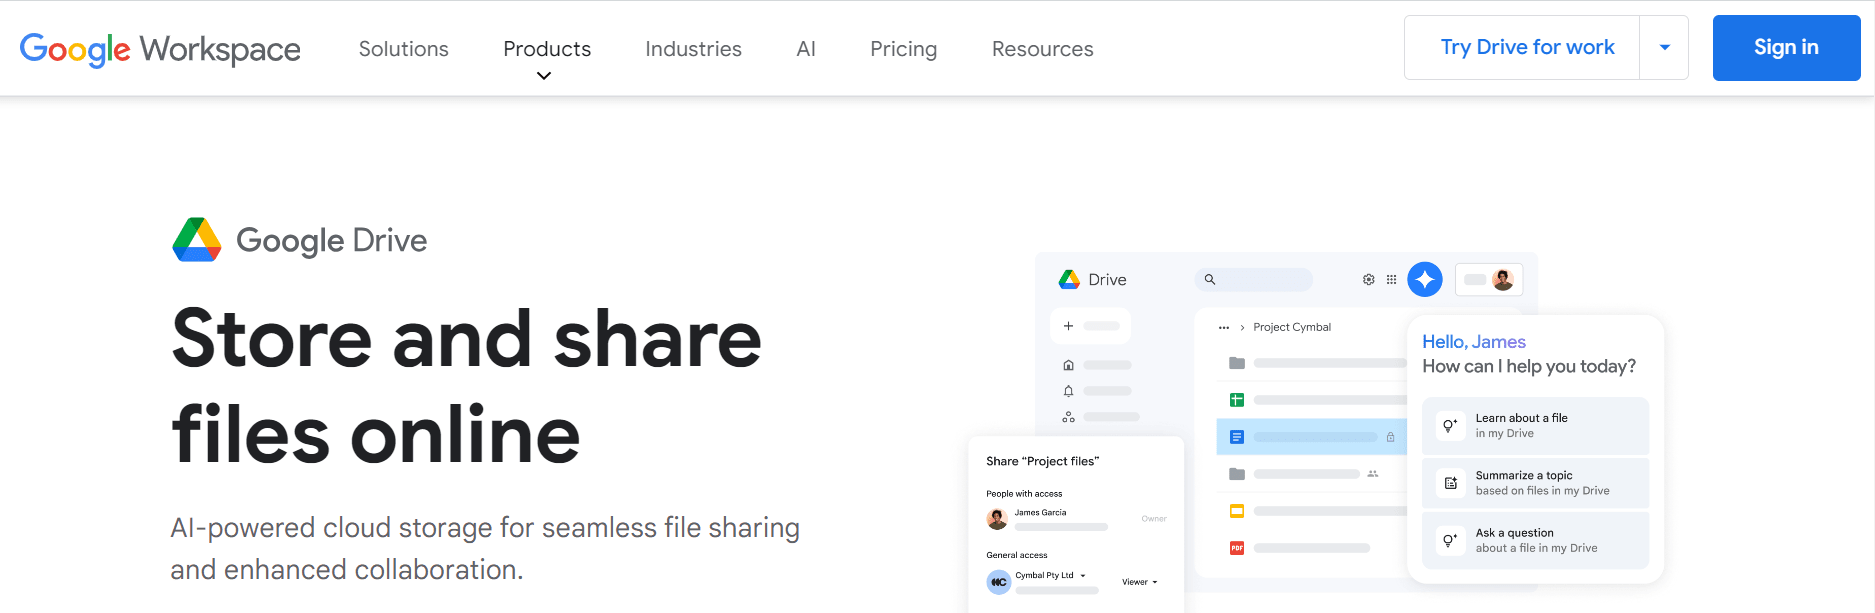The image size is (1875, 613).
Task: Click the Share "Project files" title
Action: [x=1042, y=461]
